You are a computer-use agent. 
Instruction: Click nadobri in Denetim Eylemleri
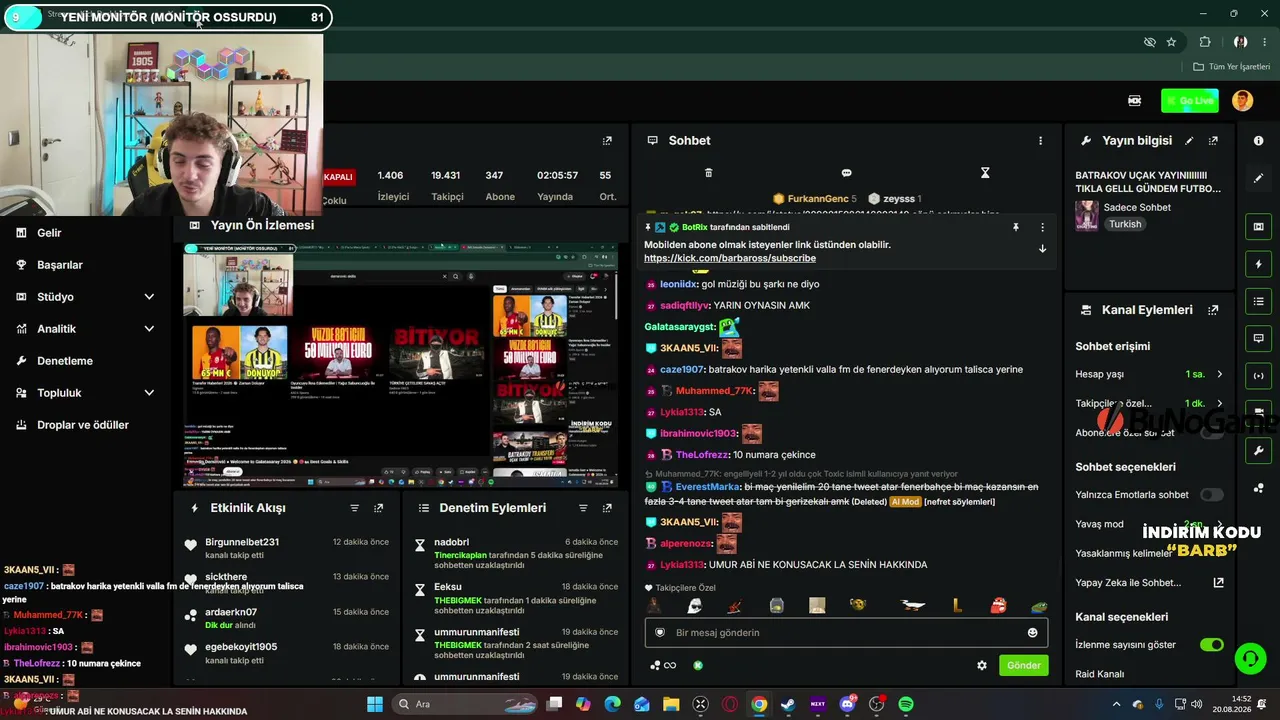click(451, 542)
